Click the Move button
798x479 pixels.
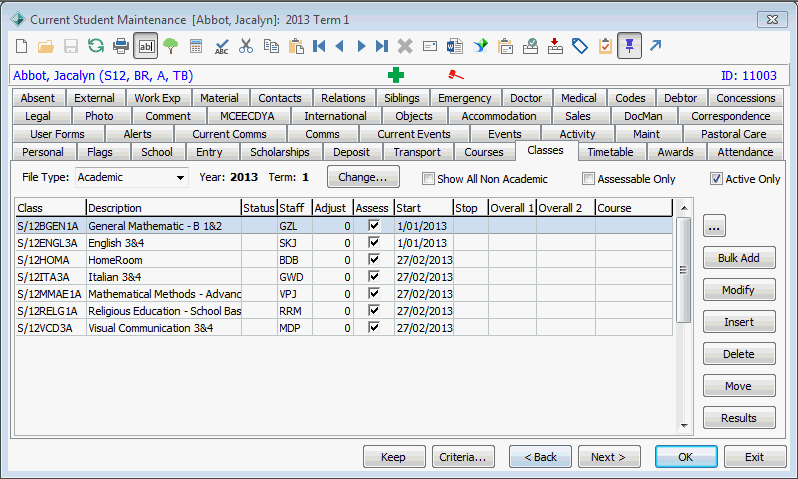click(739, 386)
